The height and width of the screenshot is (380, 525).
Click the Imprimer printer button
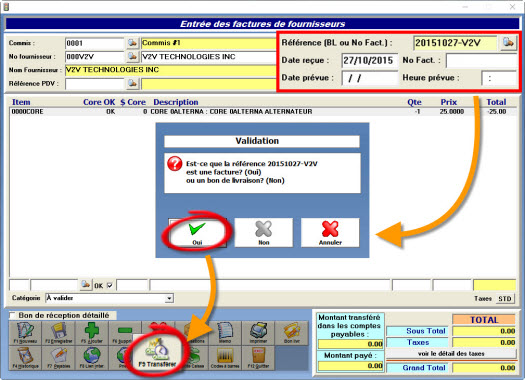tap(258, 333)
